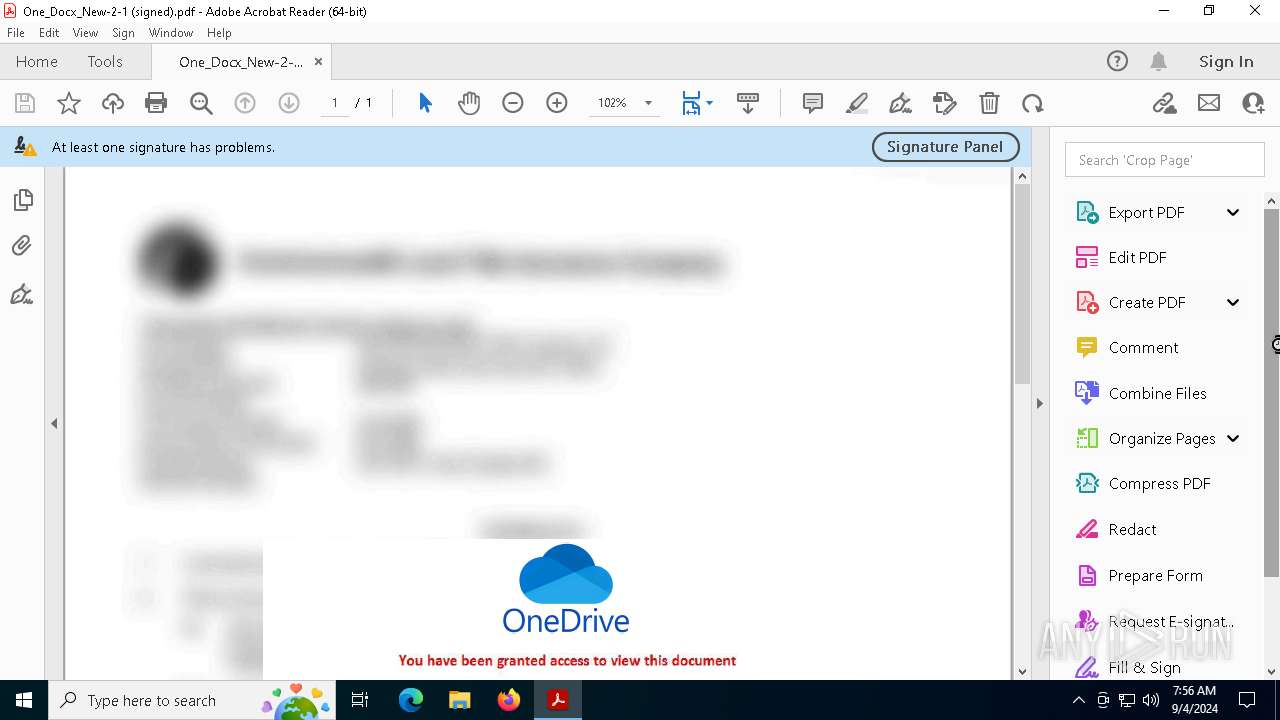This screenshot has height=720, width=1280.
Task: Enable scrolling mode icon
Action: pos(747,103)
